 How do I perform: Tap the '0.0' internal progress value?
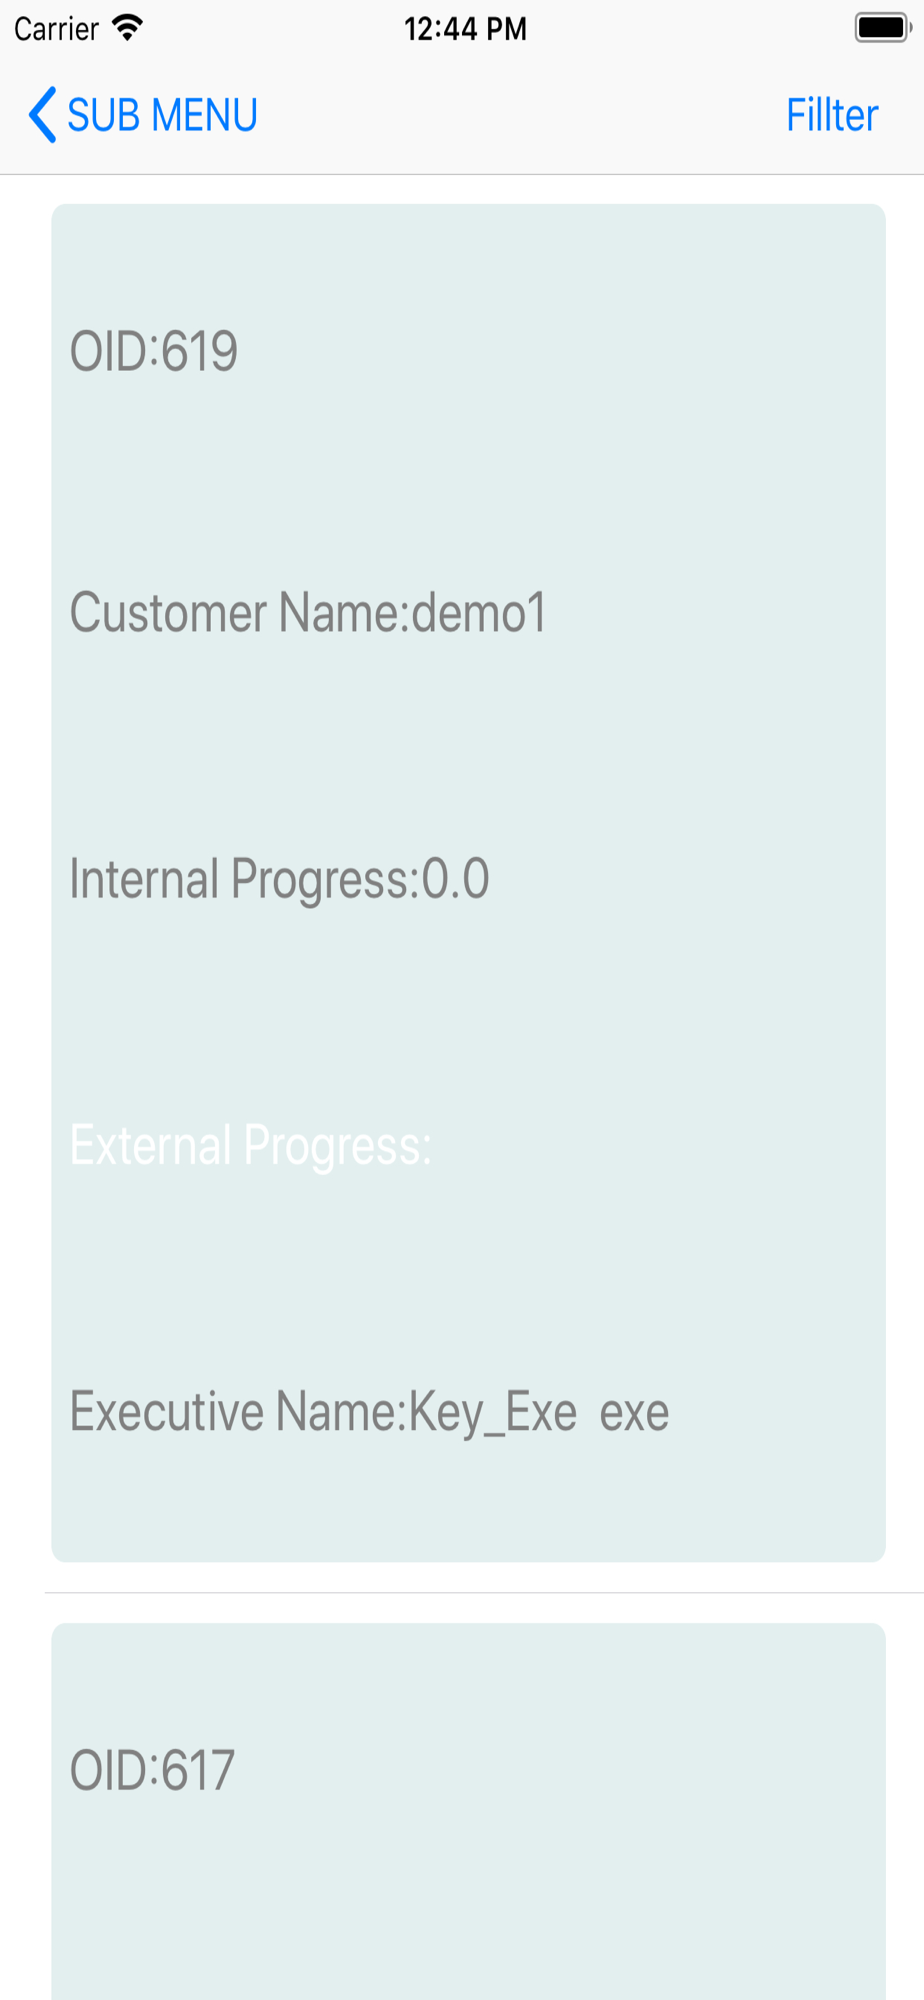click(x=455, y=879)
